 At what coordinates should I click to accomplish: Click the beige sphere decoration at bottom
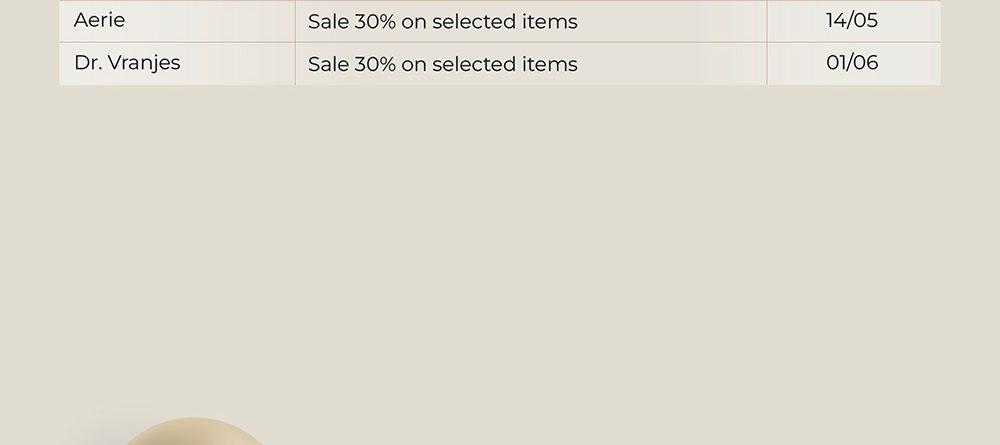193,432
